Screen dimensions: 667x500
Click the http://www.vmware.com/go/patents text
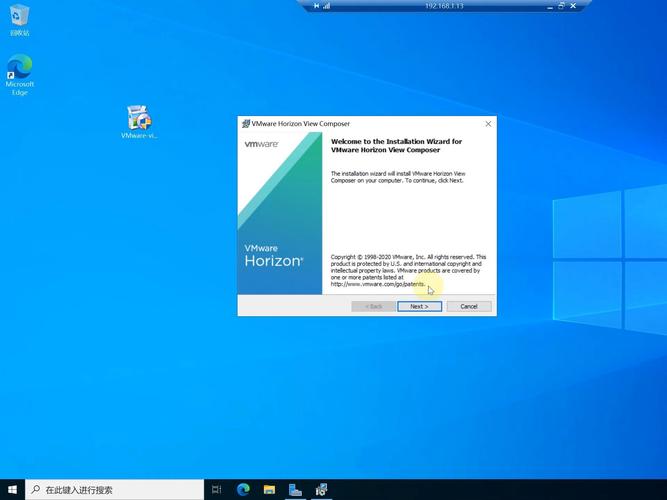tap(377, 284)
